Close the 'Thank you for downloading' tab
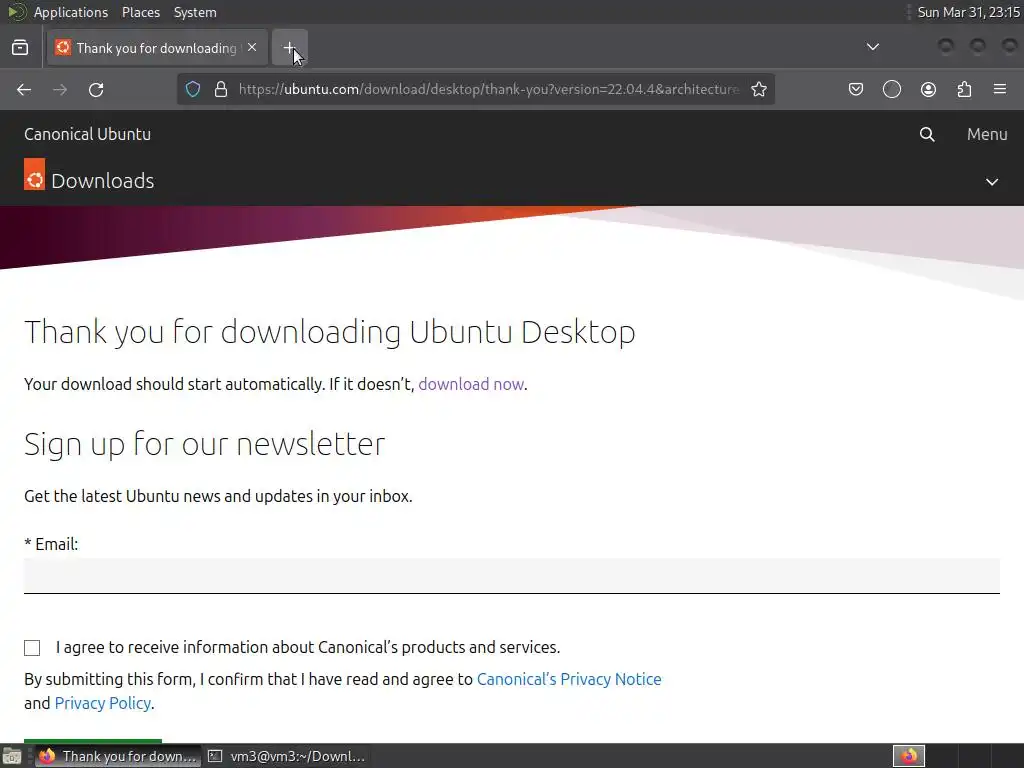 (252, 48)
